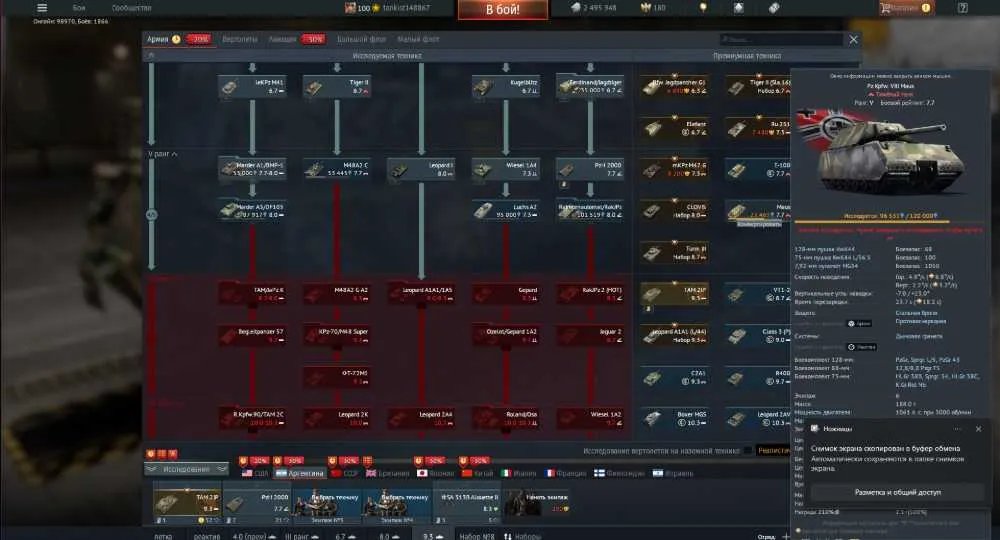Select the premium Elefant card
Screen dimensions: 1000x540
(x=675, y=128)
